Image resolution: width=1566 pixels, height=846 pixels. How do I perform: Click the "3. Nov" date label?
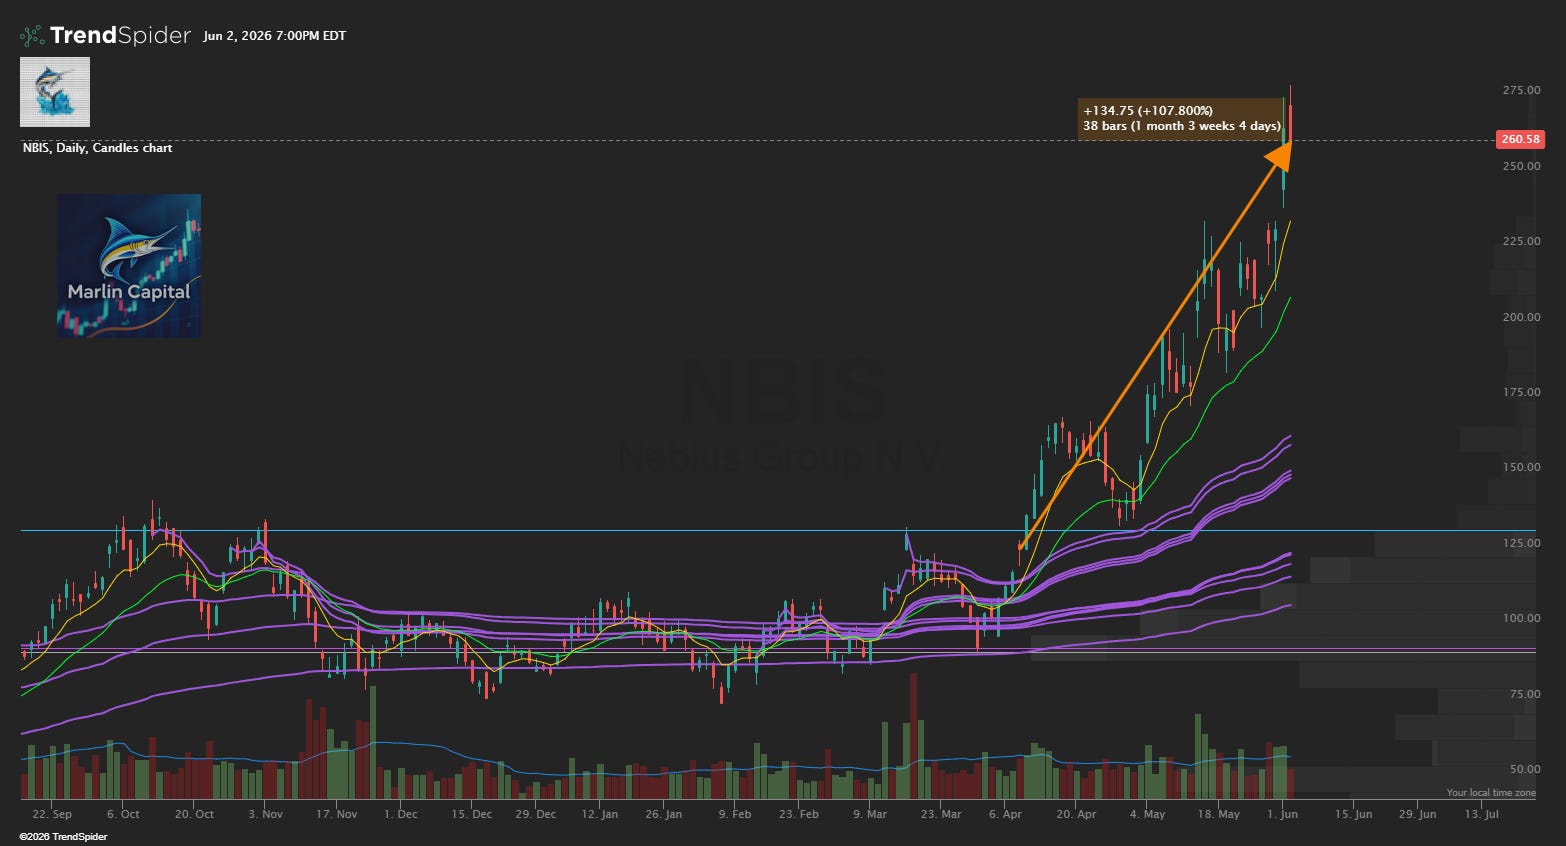[x=265, y=814]
